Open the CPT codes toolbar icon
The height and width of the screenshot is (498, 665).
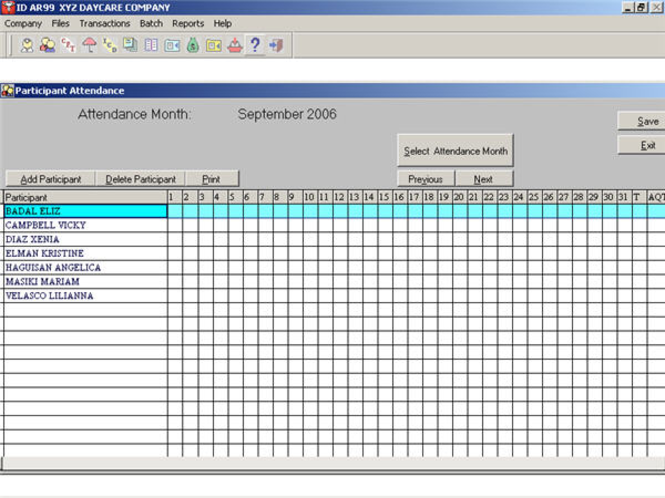click(68, 45)
